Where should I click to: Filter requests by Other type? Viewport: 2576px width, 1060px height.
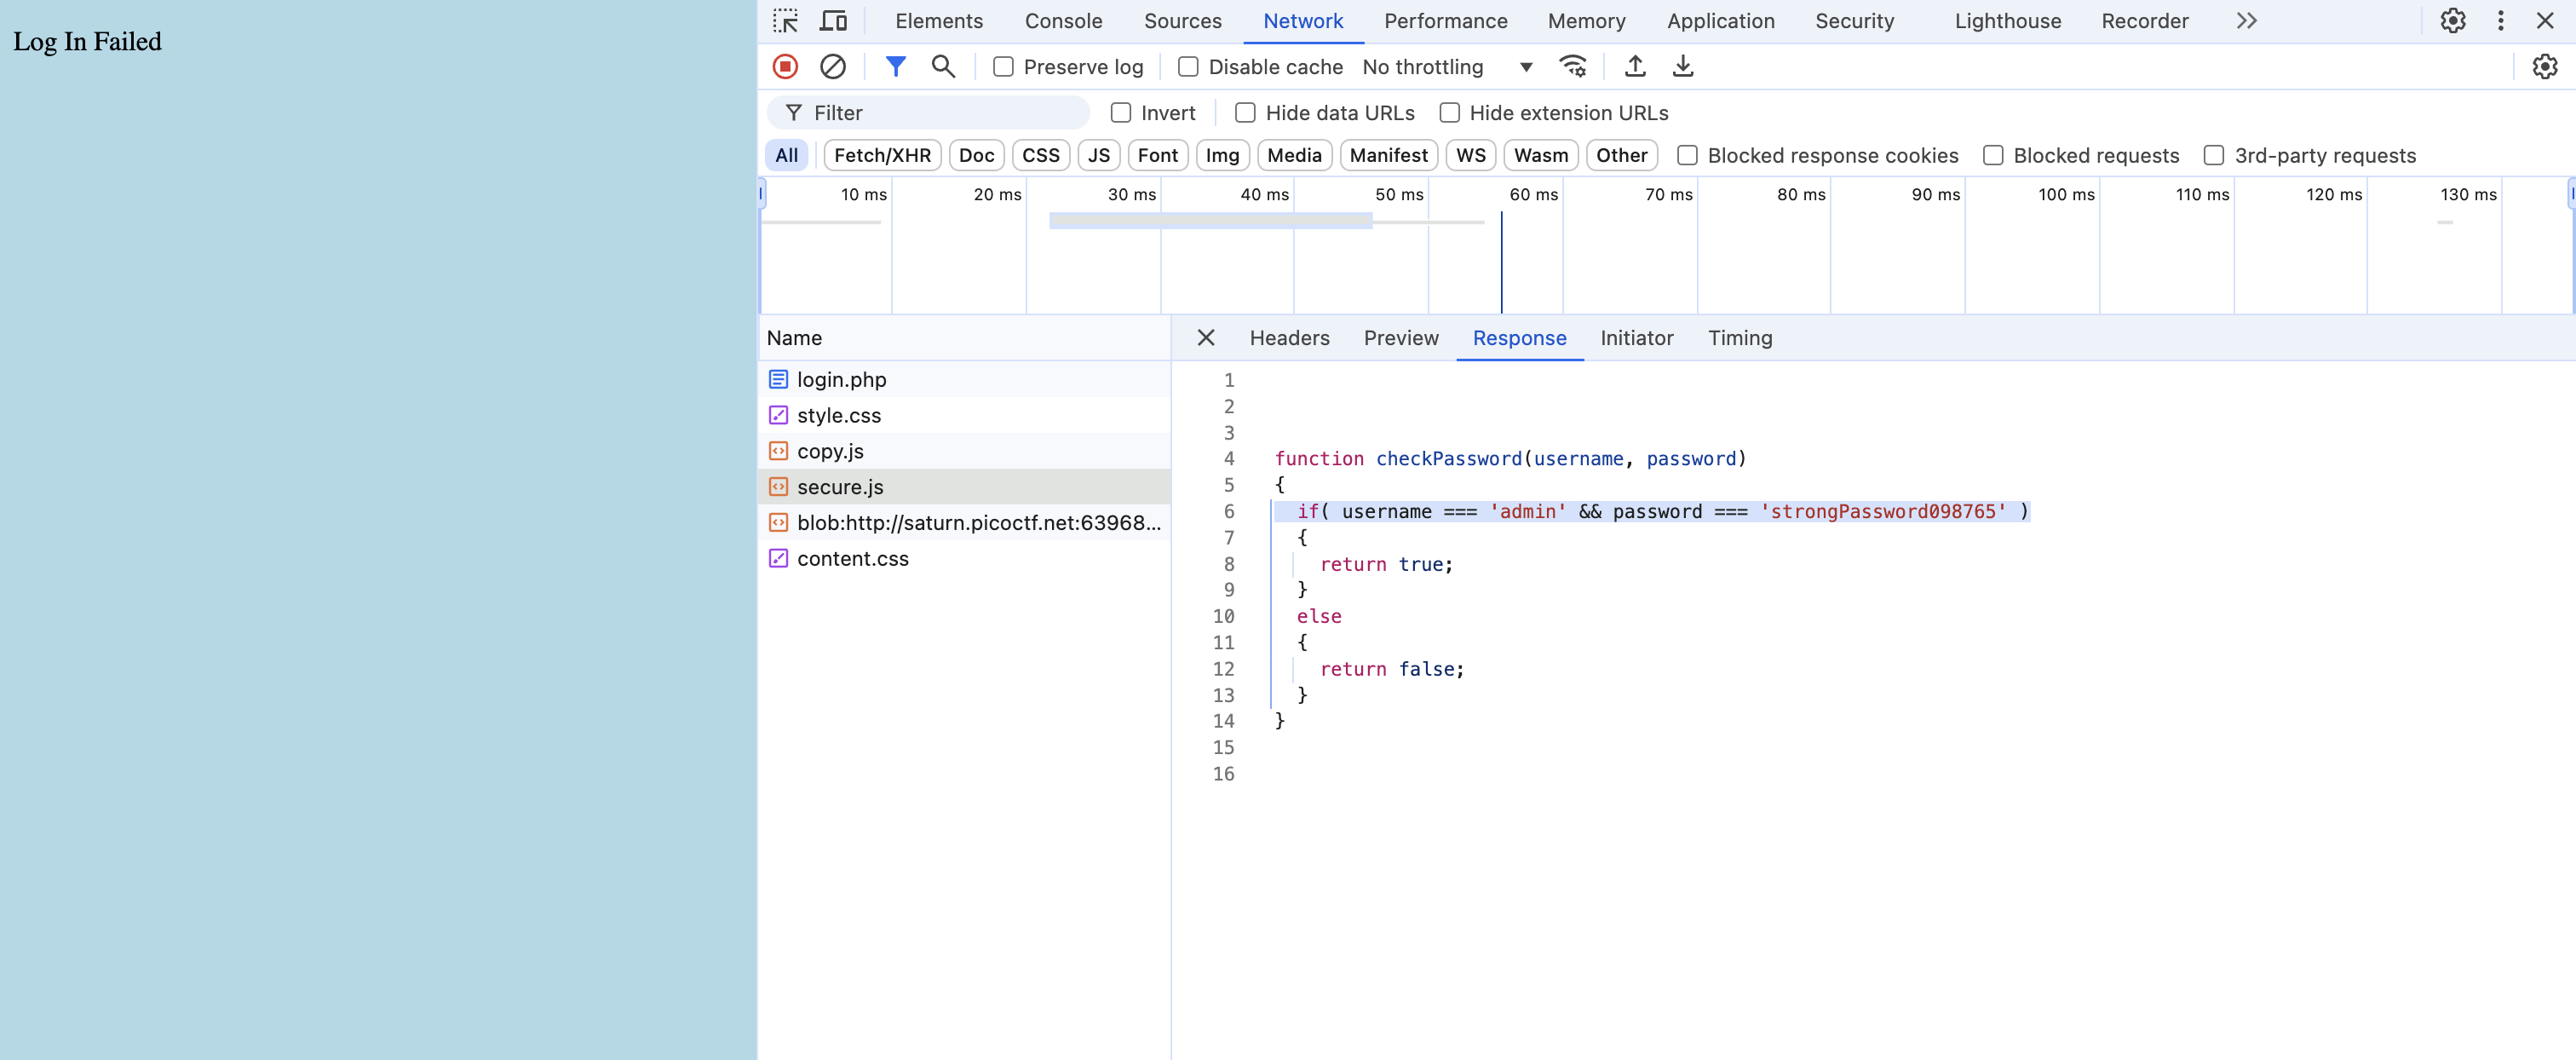pyautogui.click(x=1621, y=155)
